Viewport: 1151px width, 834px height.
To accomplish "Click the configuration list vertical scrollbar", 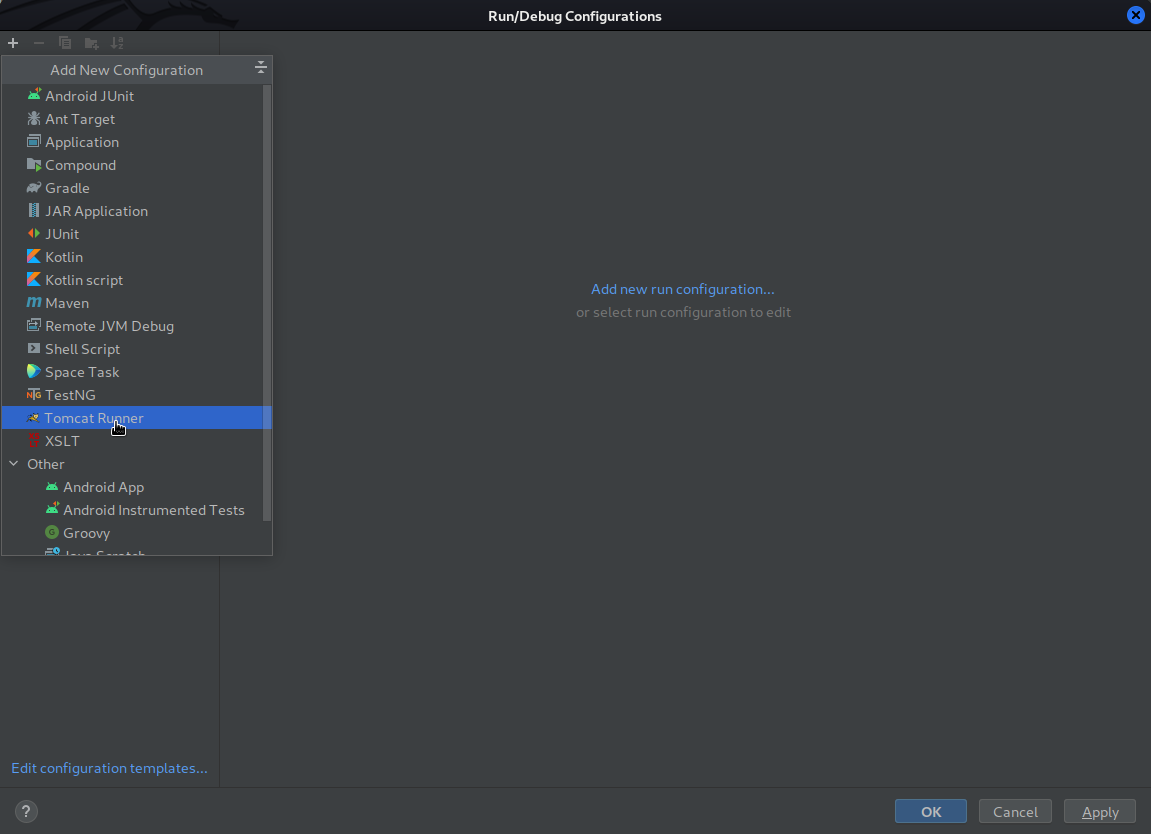I will tap(266, 302).
